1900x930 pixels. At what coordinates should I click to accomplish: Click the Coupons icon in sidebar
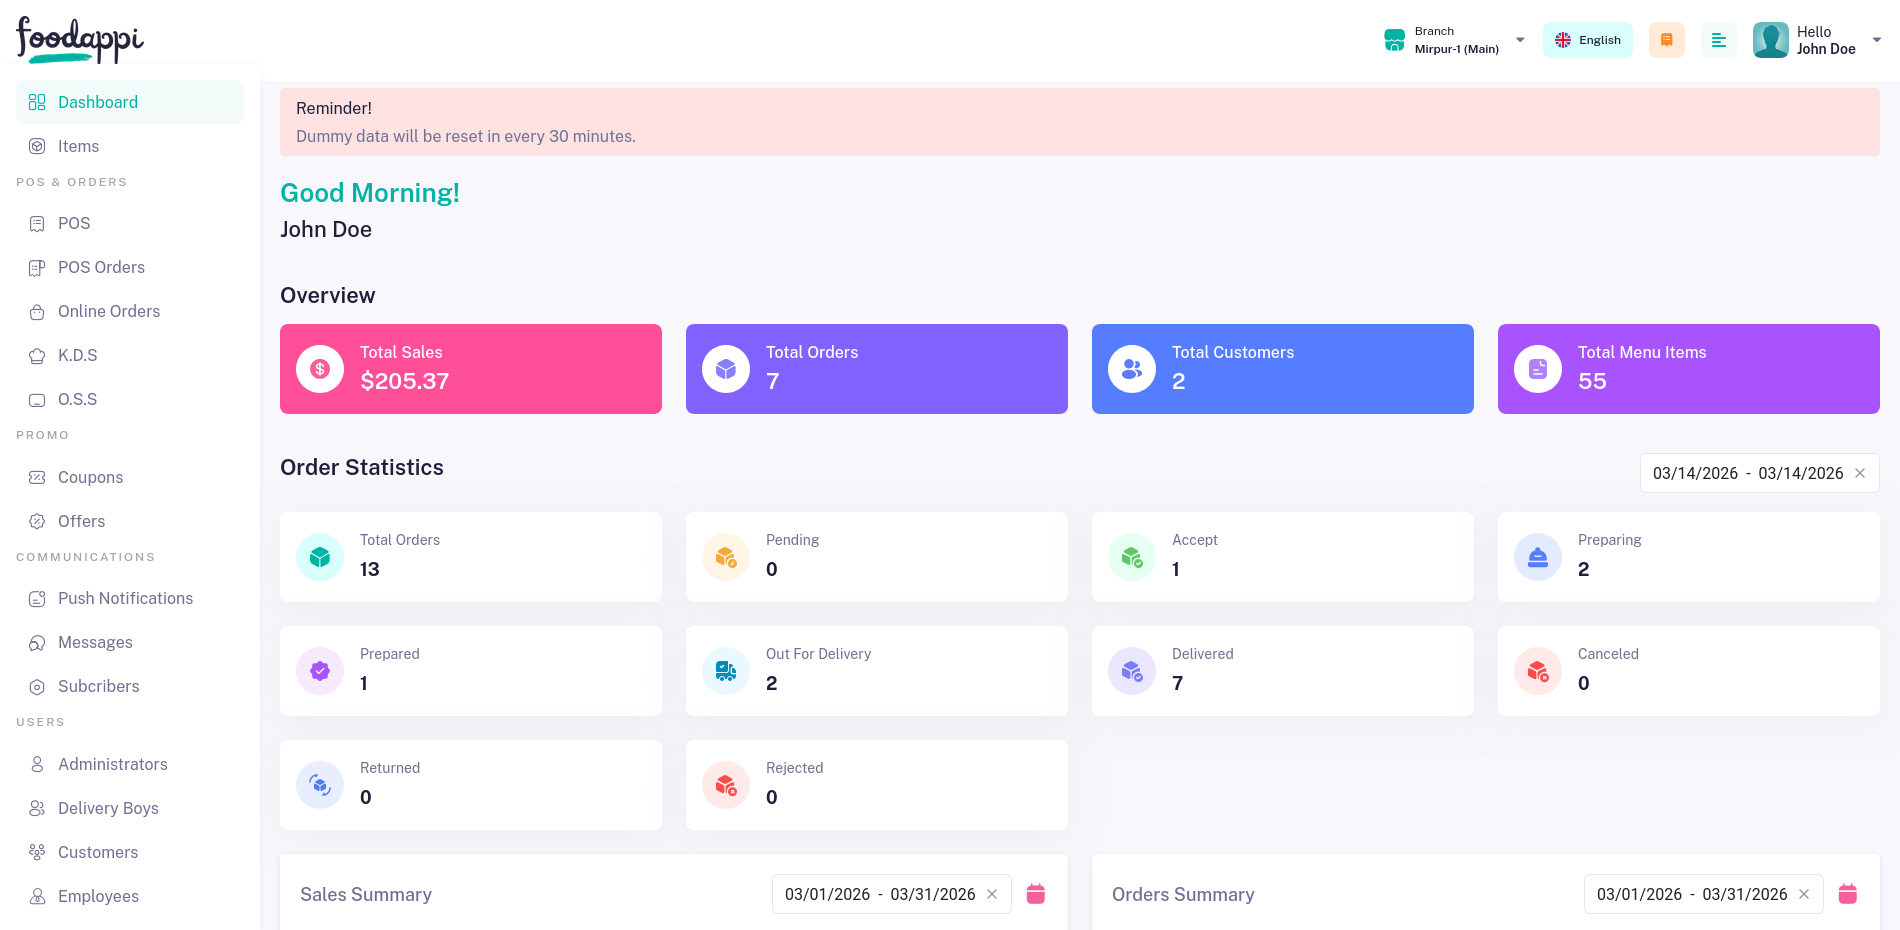[x=37, y=478]
